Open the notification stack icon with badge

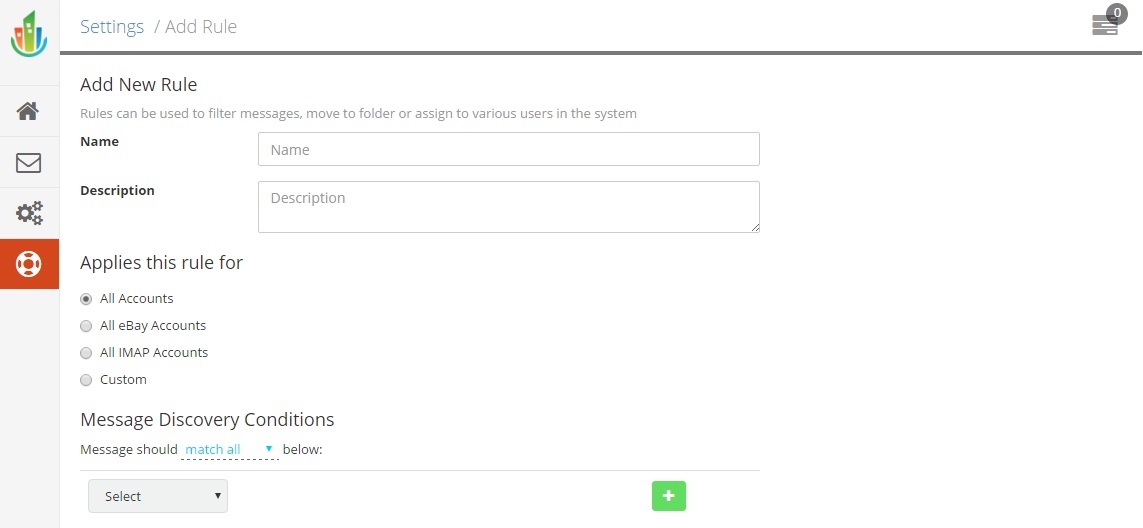(x=1104, y=27)
